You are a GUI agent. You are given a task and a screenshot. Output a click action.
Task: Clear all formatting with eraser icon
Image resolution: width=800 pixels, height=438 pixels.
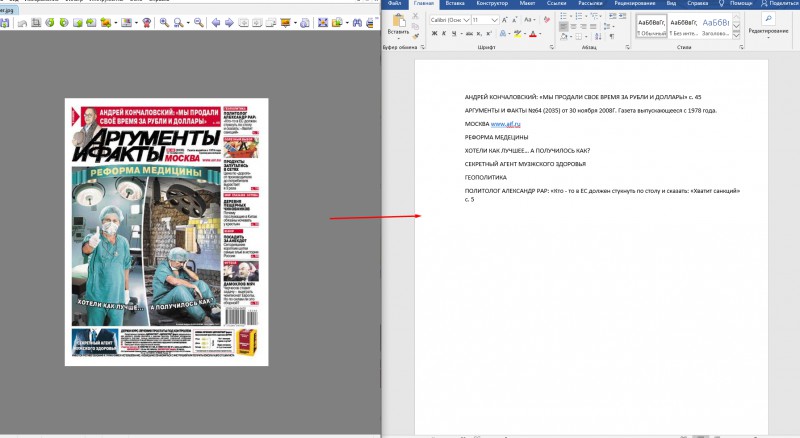click(x=547, y=19)
